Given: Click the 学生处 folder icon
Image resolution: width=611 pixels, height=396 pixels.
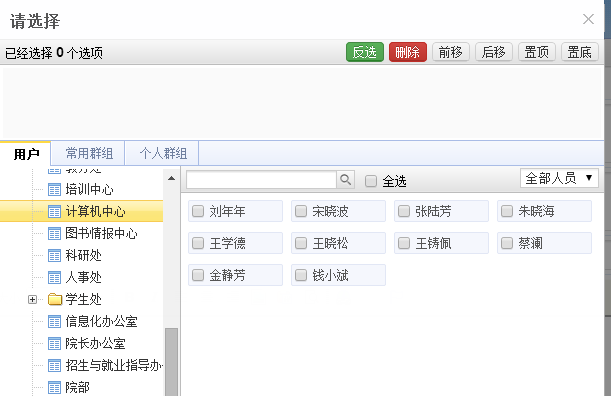Looking at the screenshot, I should pyautogui.click(x=55, y=299).
